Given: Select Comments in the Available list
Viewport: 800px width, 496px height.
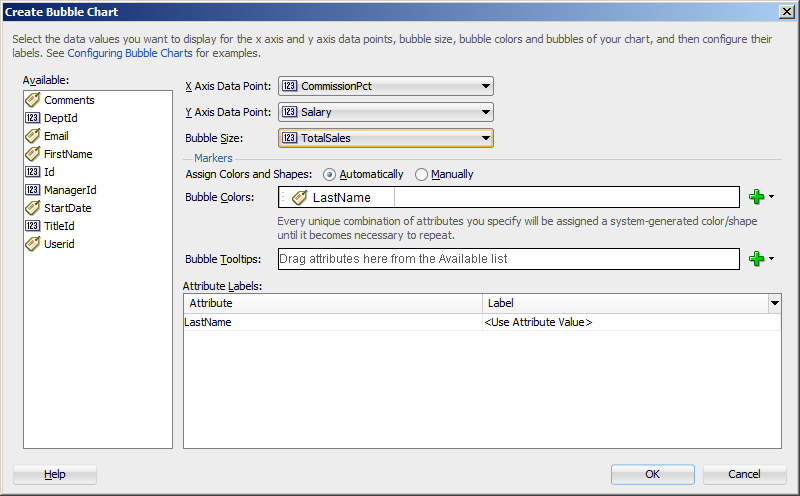Looking at the screenshot, I should [x=69, y=100].
